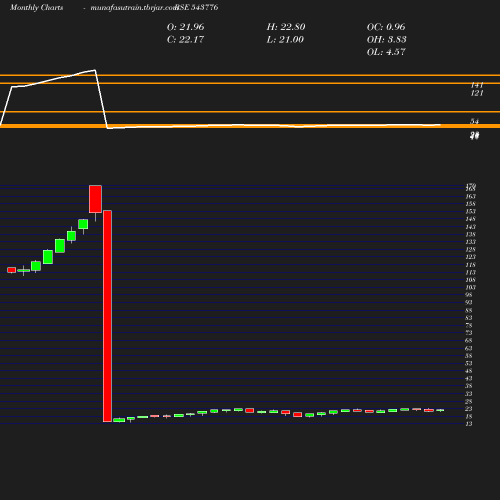This screenshot has height=500, width=500.
Task: Click the 'Monthly Charts' title text
Action: point(37,7)
